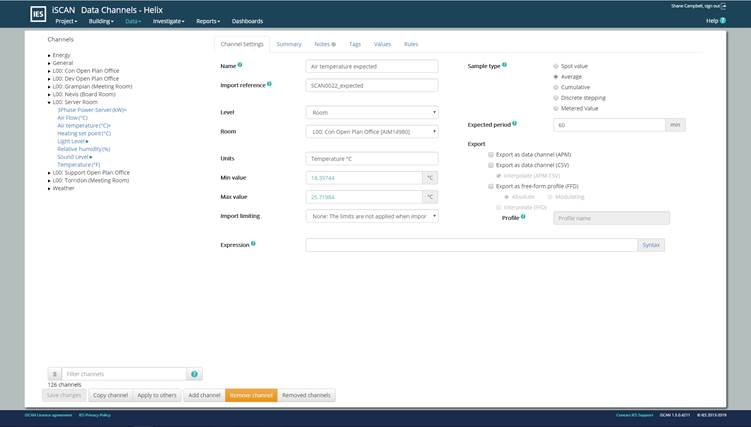Viewport: 751px width, 427px height.
Task: Open the Level dropdown
Action: (x=372, y=112)
